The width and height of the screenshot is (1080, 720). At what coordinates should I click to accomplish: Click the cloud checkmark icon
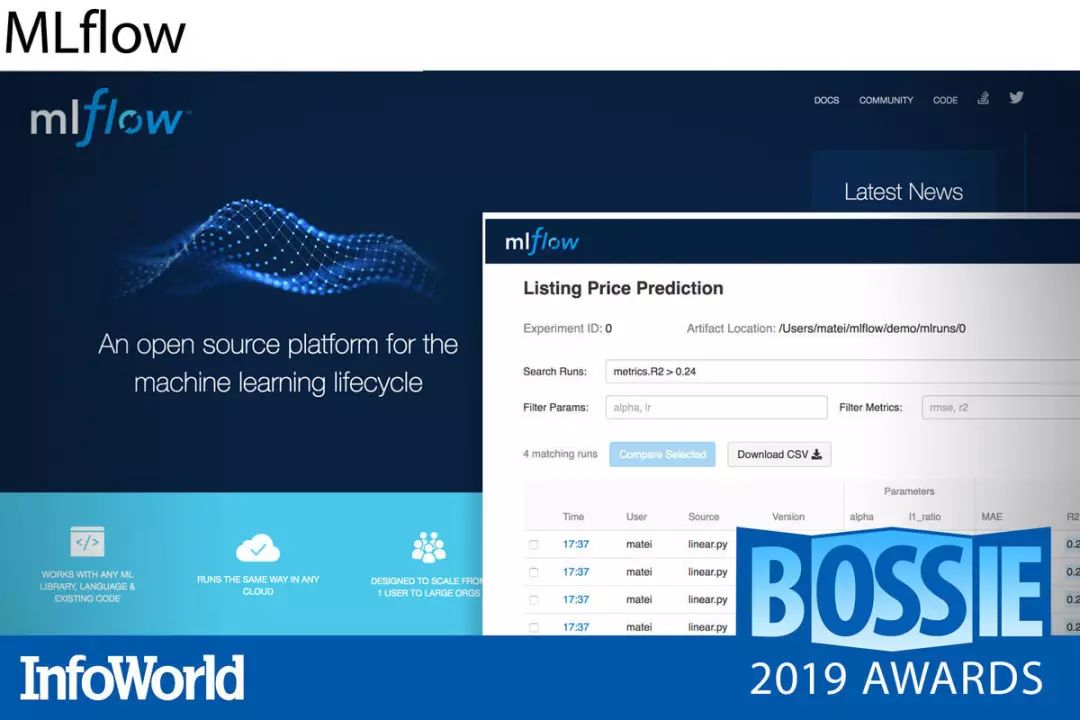click(x=258, y=548)
